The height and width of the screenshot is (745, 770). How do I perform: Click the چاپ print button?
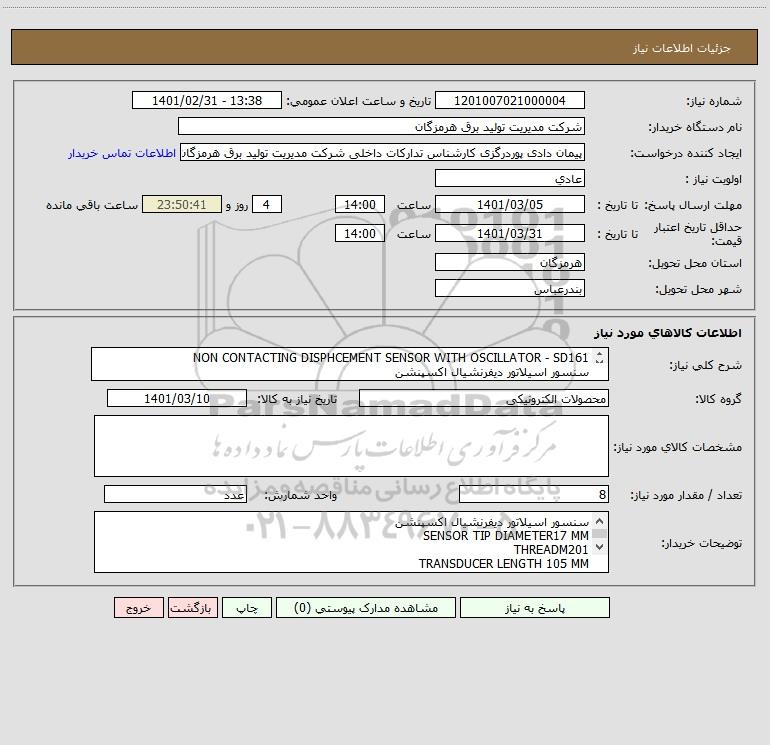[247, 607]
